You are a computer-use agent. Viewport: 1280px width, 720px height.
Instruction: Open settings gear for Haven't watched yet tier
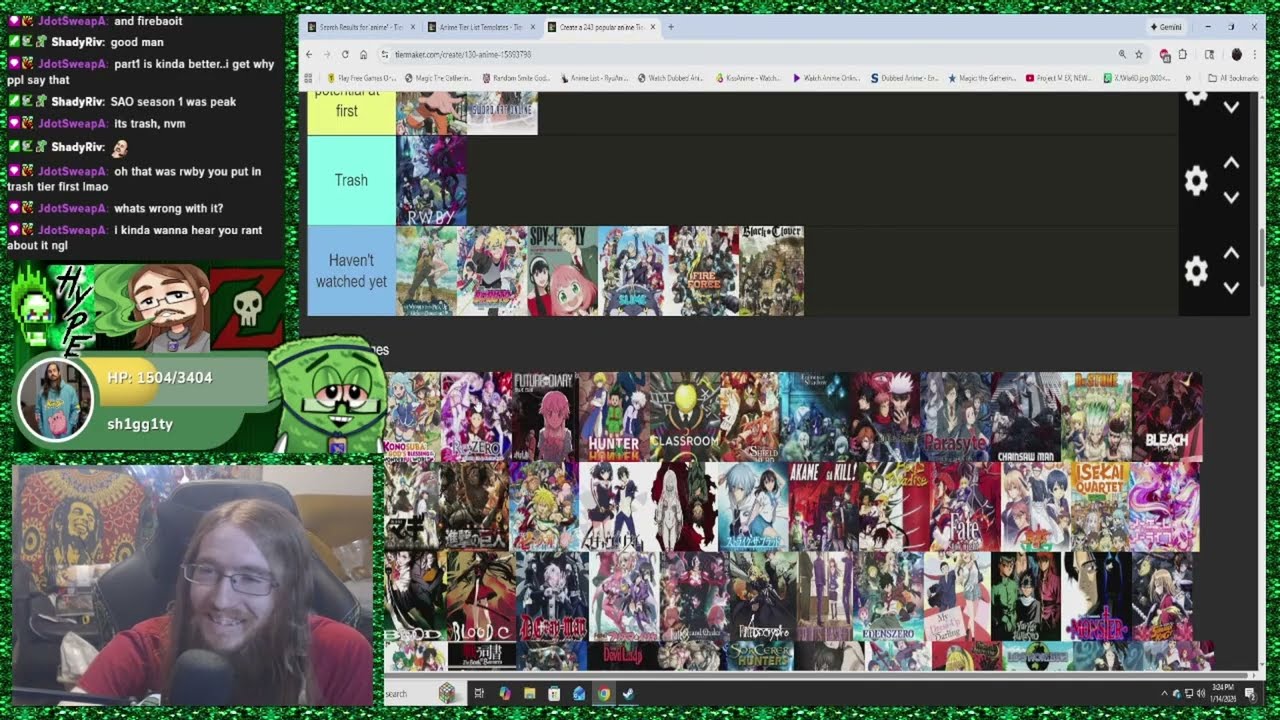tap(1196, 271)
